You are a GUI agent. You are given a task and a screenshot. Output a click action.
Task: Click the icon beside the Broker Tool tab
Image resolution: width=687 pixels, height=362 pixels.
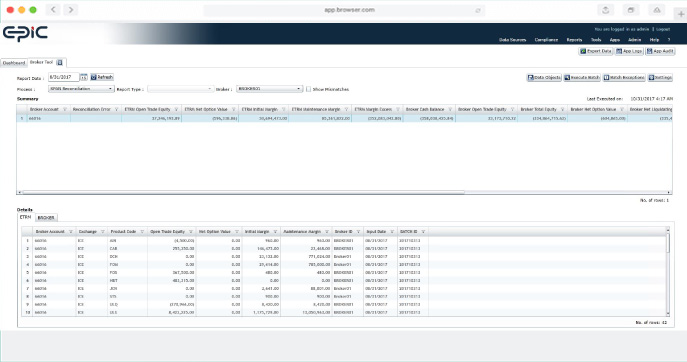point(60,62)
